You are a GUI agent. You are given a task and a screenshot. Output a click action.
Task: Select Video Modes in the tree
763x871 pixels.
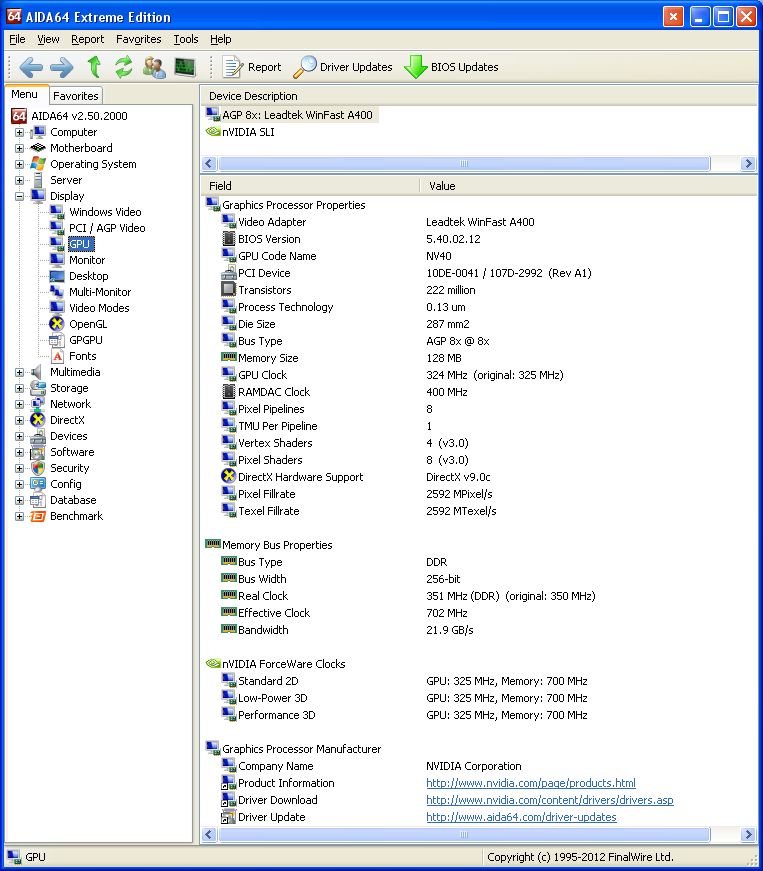tap(99, 308)
